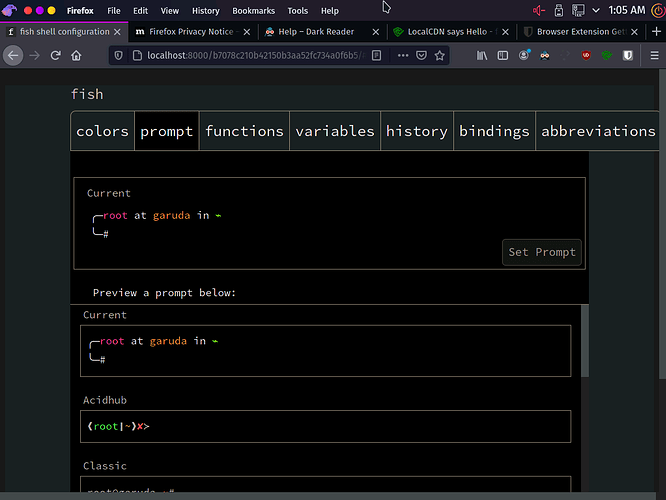Switch to the history tab
666x500 pixels.
(x=417, y=131)
